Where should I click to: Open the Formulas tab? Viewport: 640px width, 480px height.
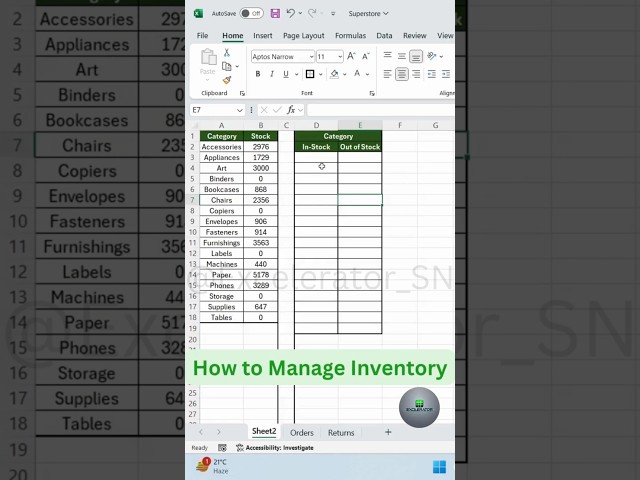click(351, 36)
